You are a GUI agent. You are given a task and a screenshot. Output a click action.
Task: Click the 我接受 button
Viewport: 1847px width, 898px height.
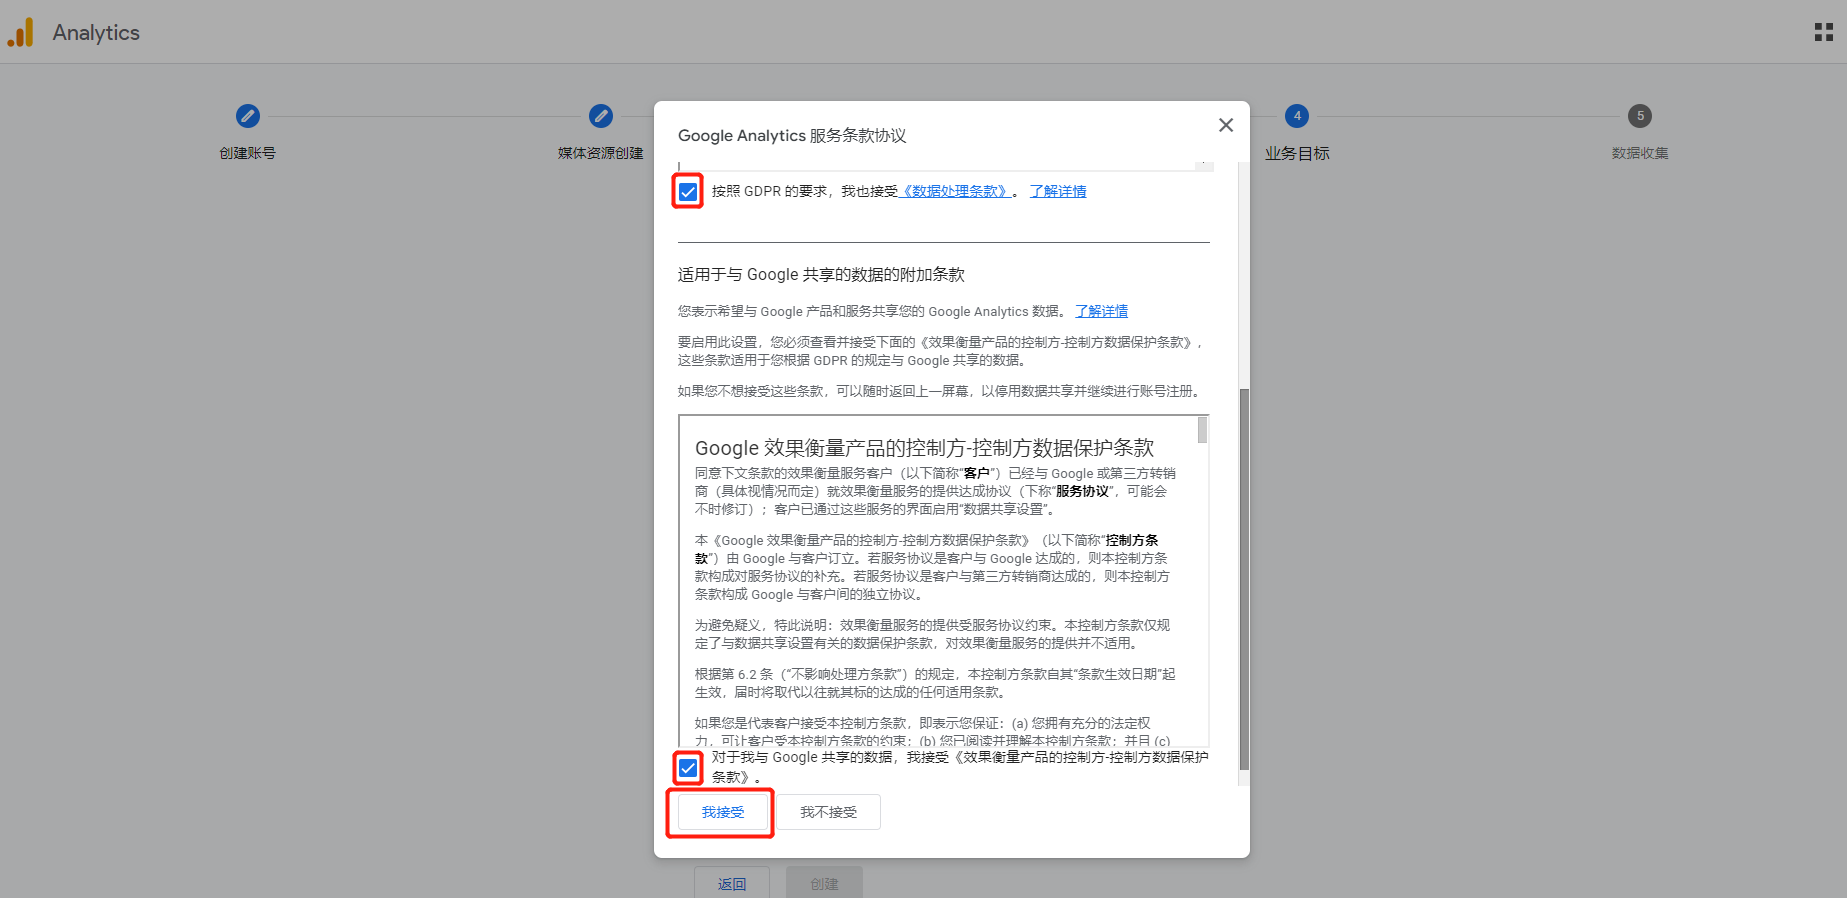click(723, 812)
